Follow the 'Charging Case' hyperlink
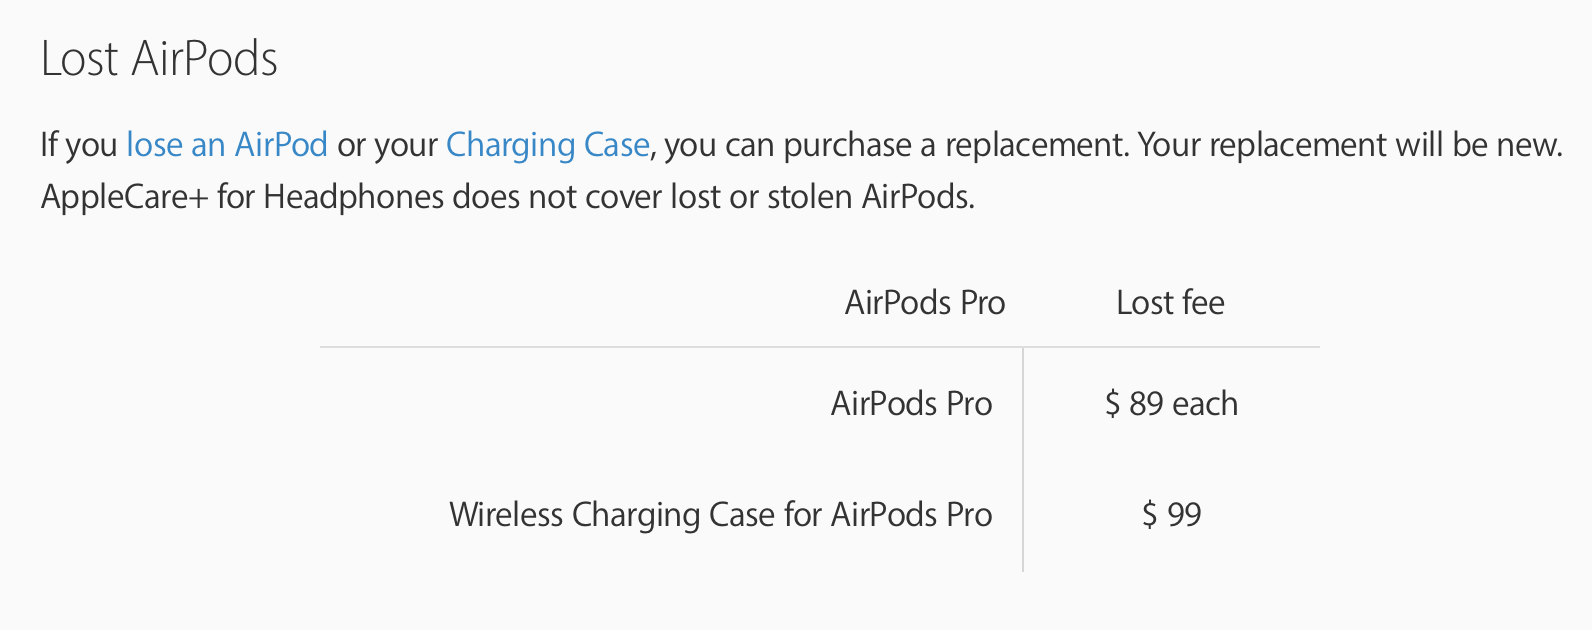The image size is (1592, 630). pyautogui.click(x=548, y=145)
